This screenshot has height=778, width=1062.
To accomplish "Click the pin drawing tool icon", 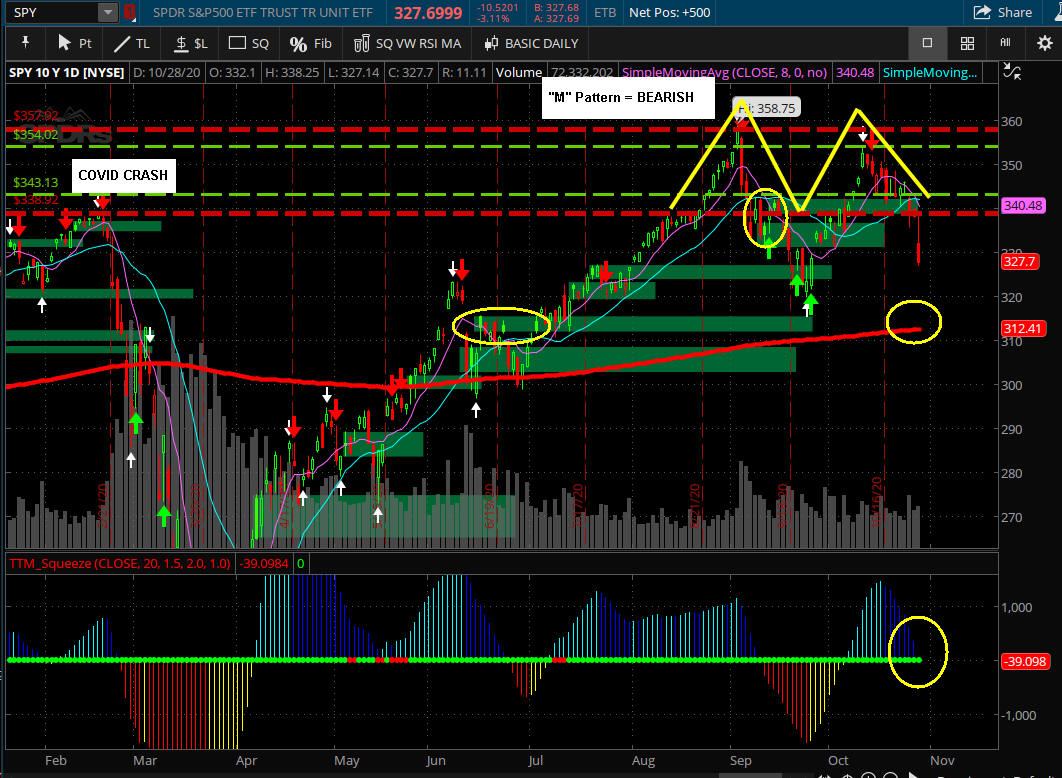I will (x=24, y=43).
